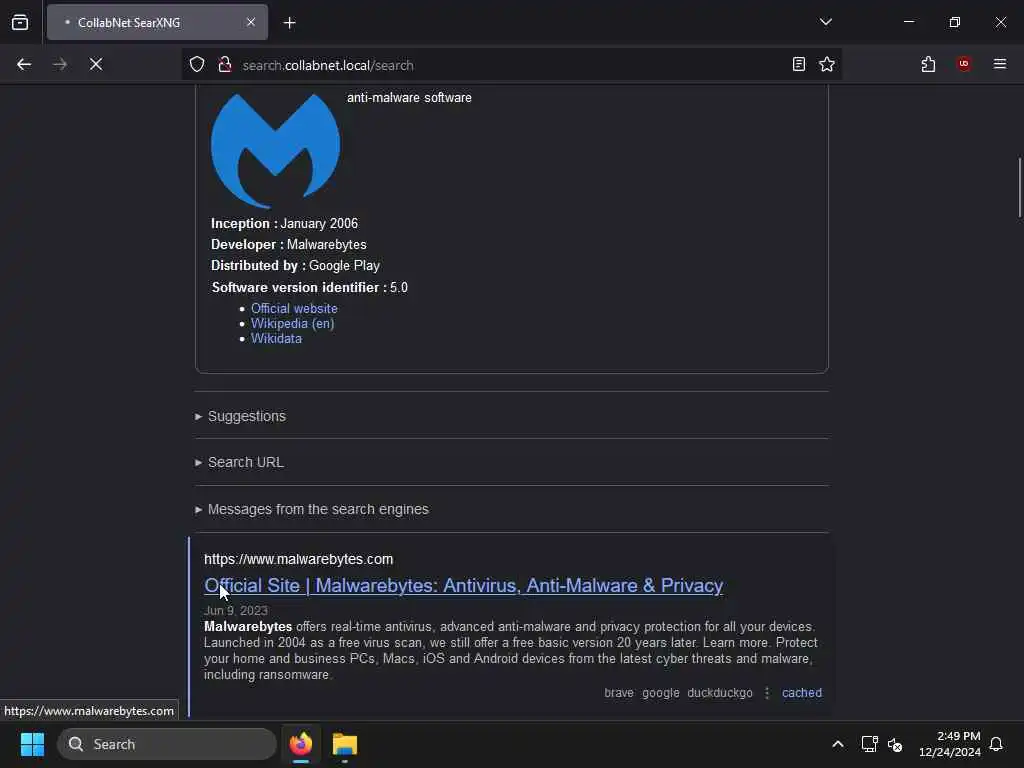Click the three-dot result options icon
This screenshot has height=768, width=1024.
coord(767,693)
